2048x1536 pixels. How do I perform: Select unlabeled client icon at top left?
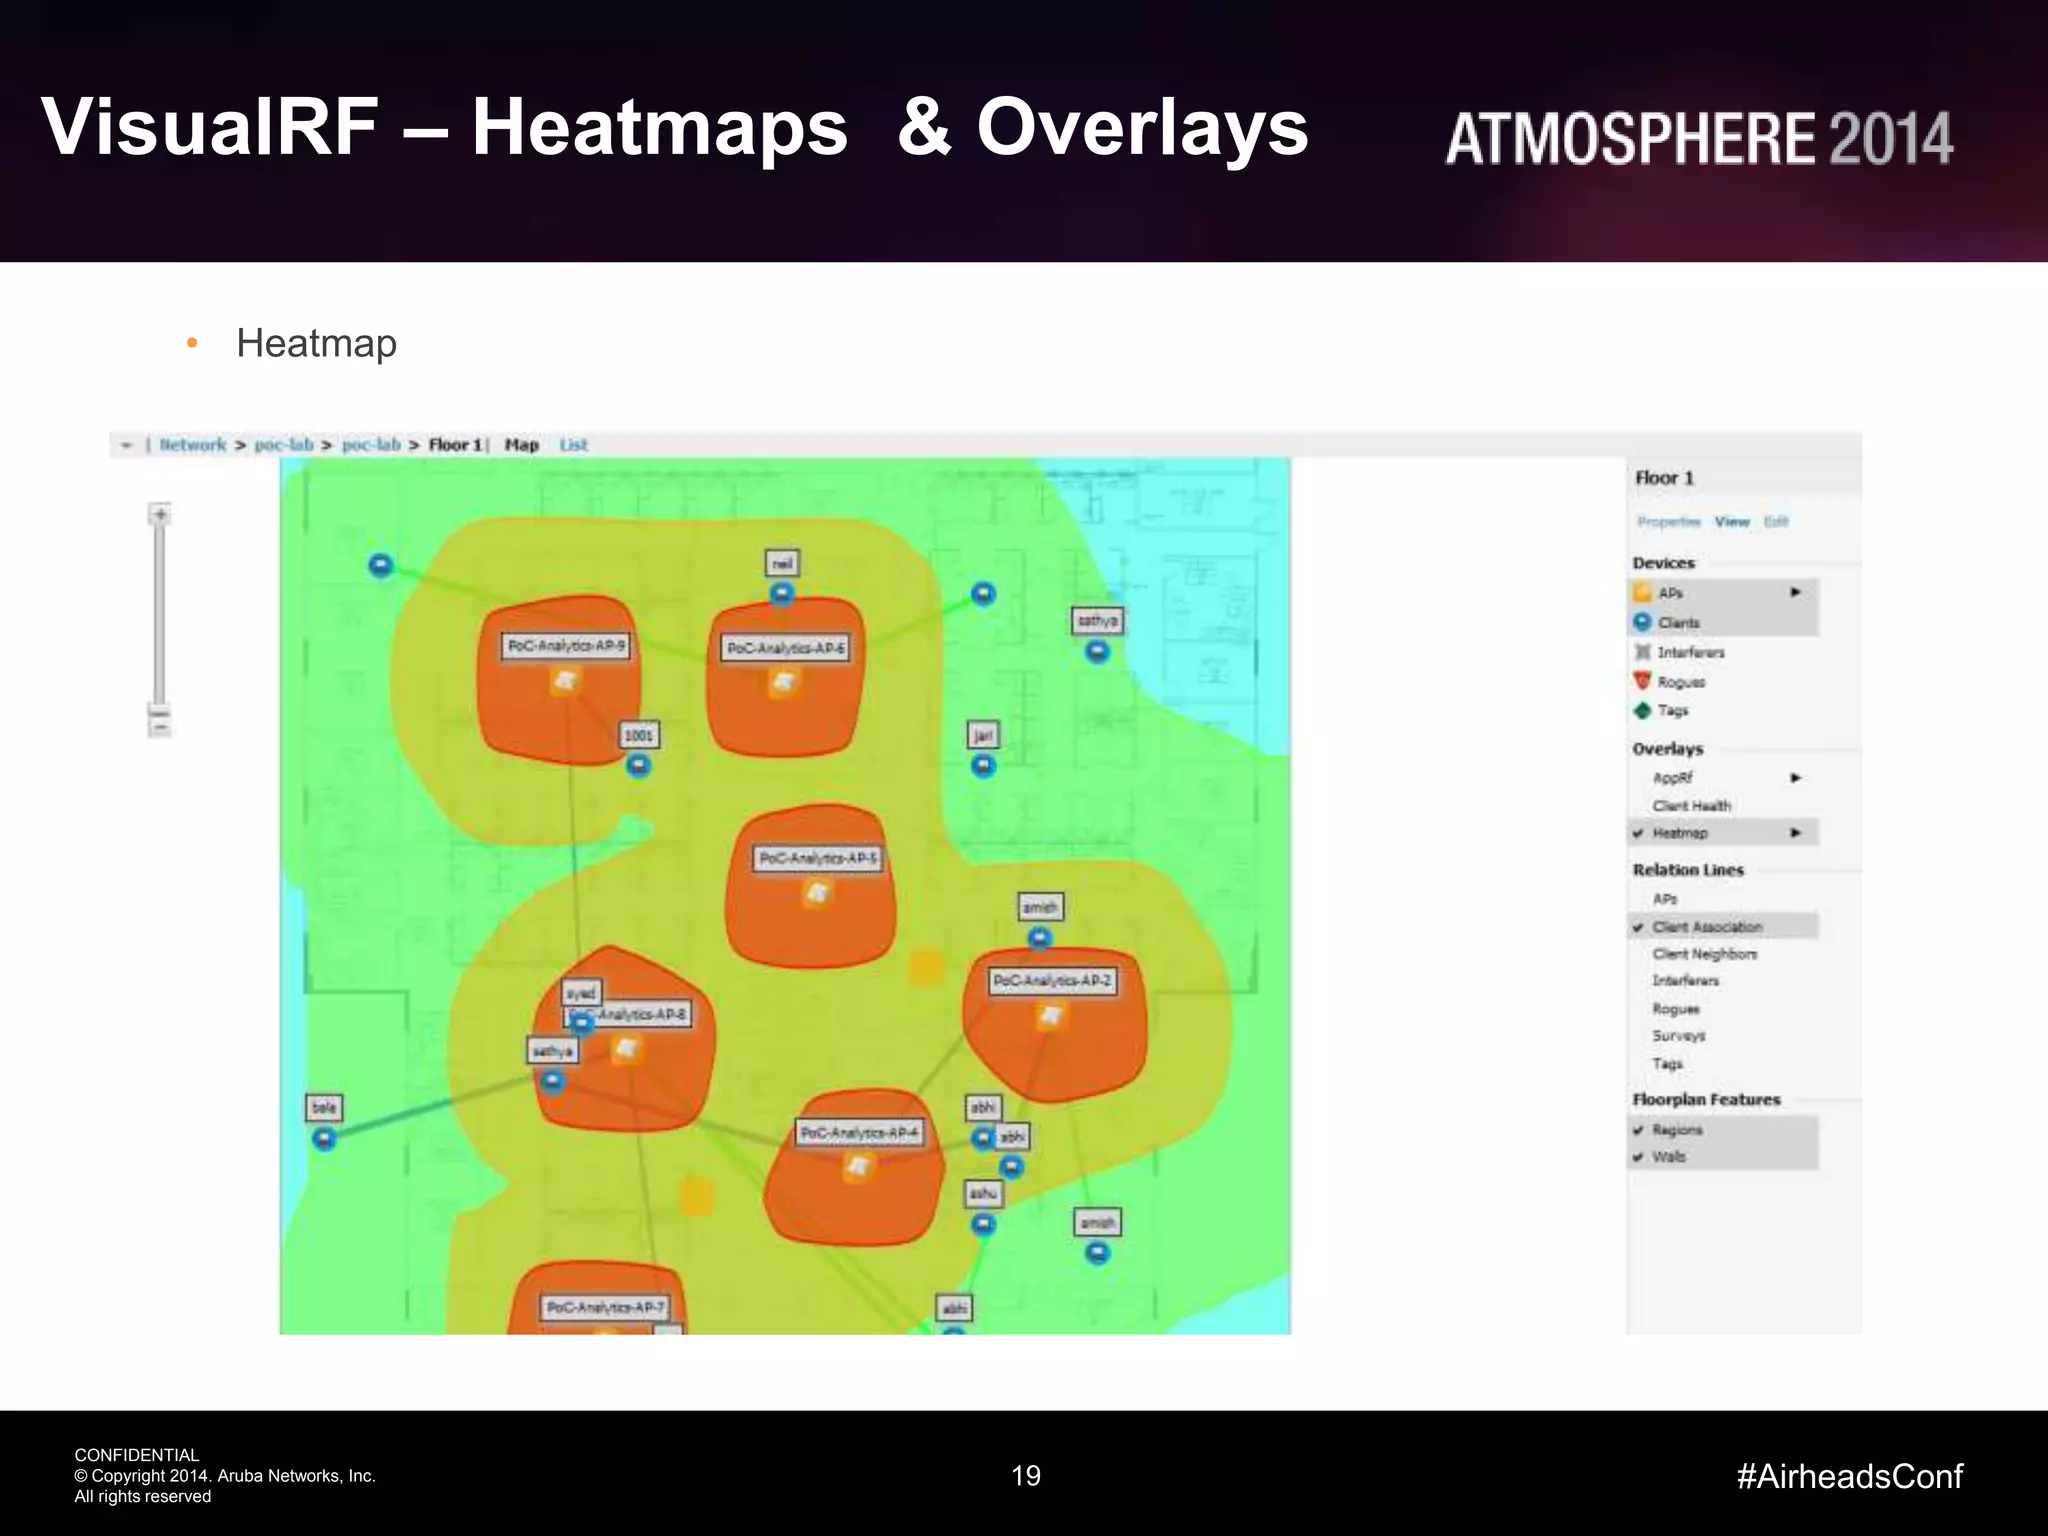(381, 566)
